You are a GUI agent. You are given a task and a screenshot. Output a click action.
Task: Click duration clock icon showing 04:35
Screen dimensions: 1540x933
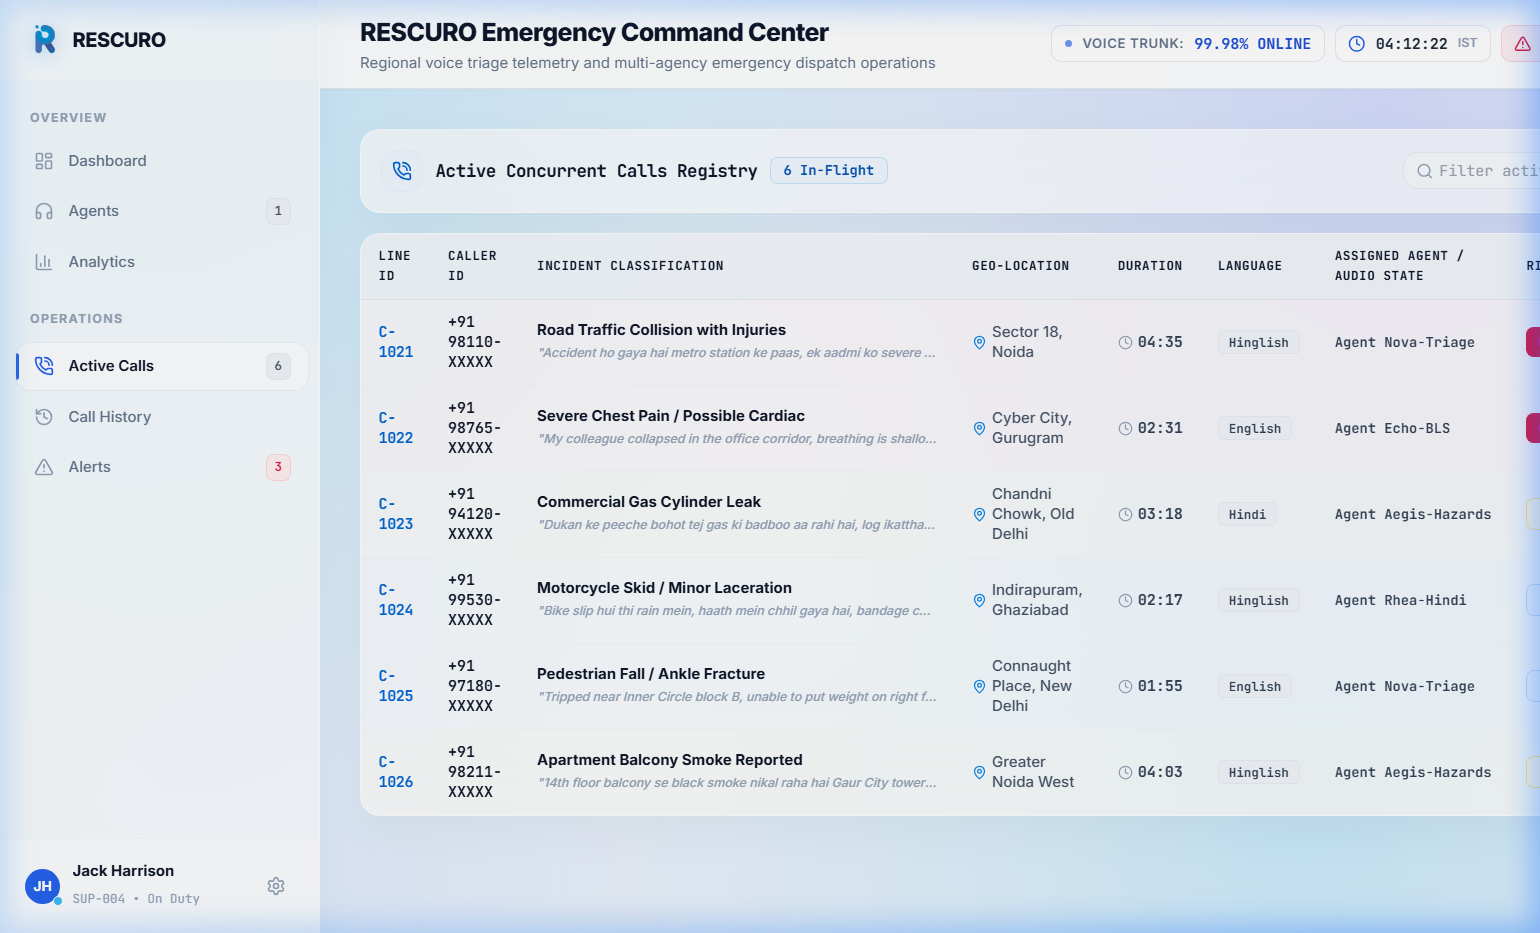coord(1125,342)
